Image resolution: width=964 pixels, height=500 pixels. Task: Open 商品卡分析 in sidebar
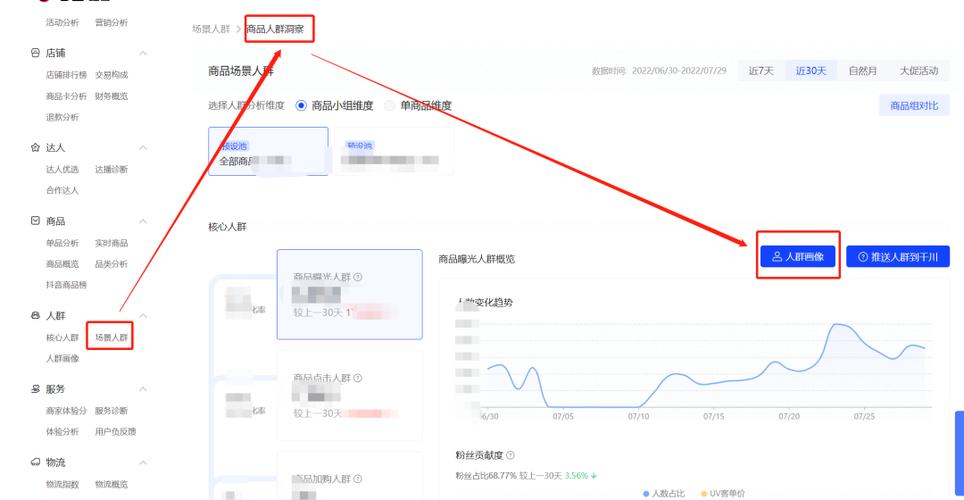pyautogui.click(x=66, y=96)
